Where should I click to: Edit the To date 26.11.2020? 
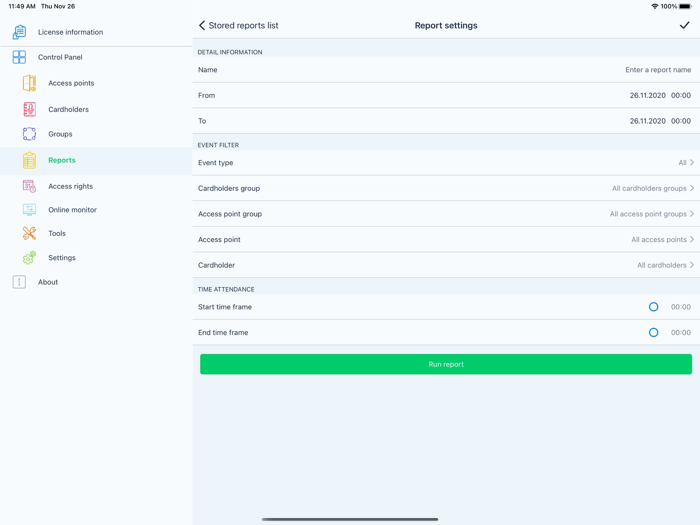tap(647, 121)
